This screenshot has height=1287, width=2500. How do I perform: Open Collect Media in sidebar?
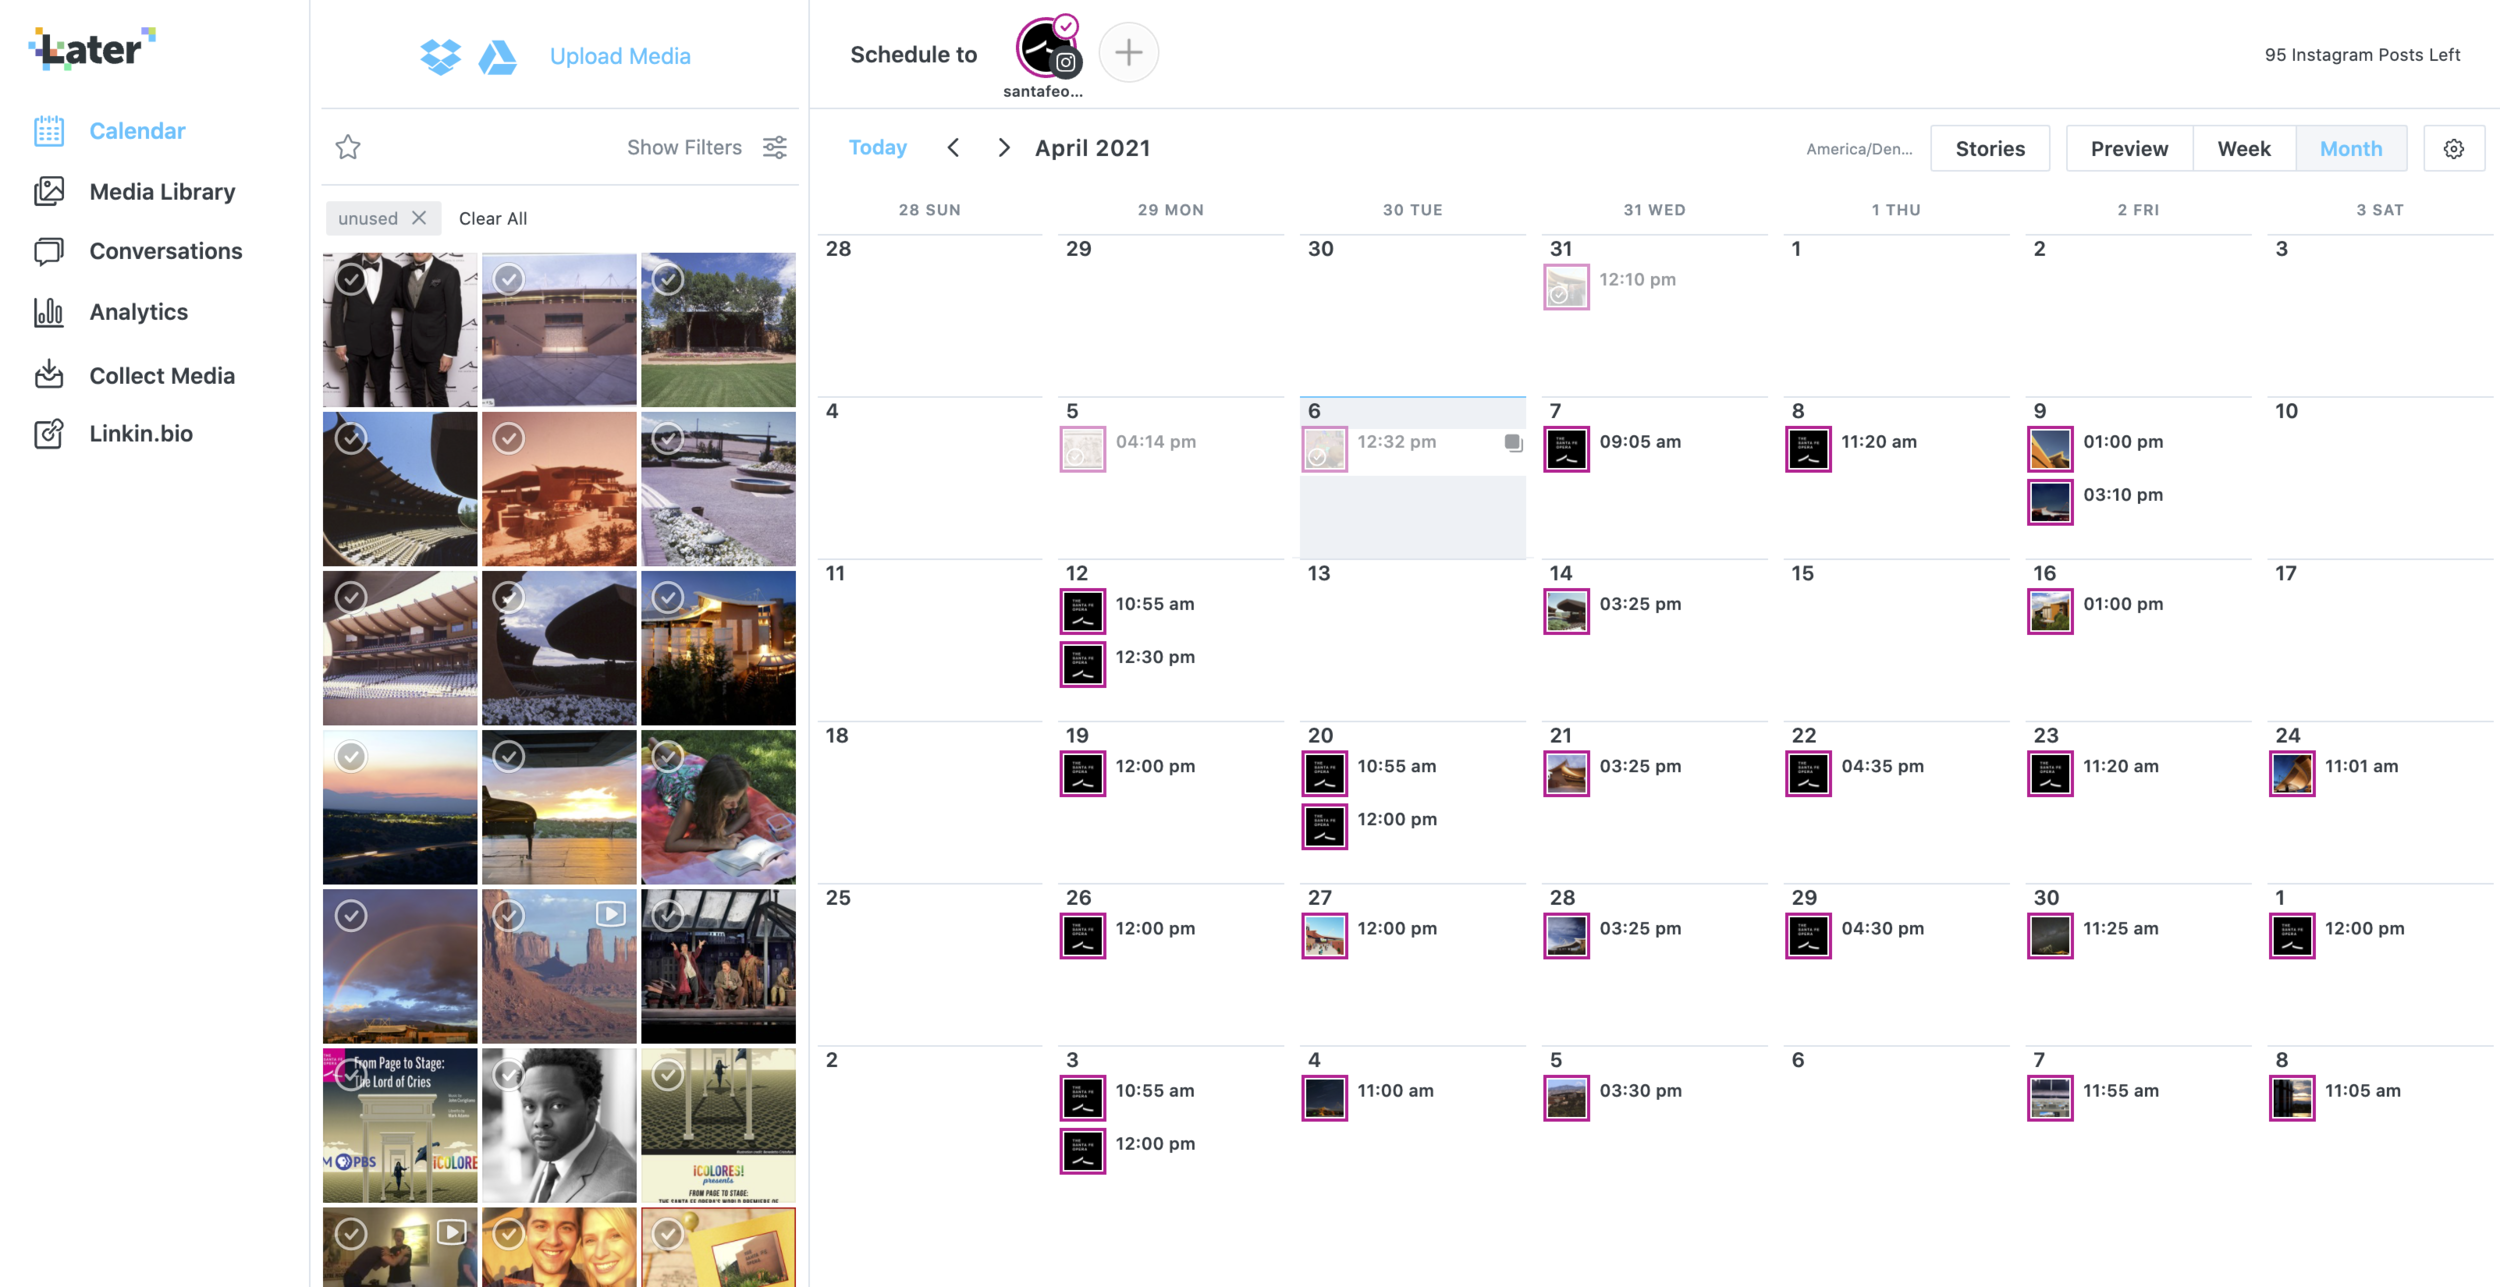(161, 376)
